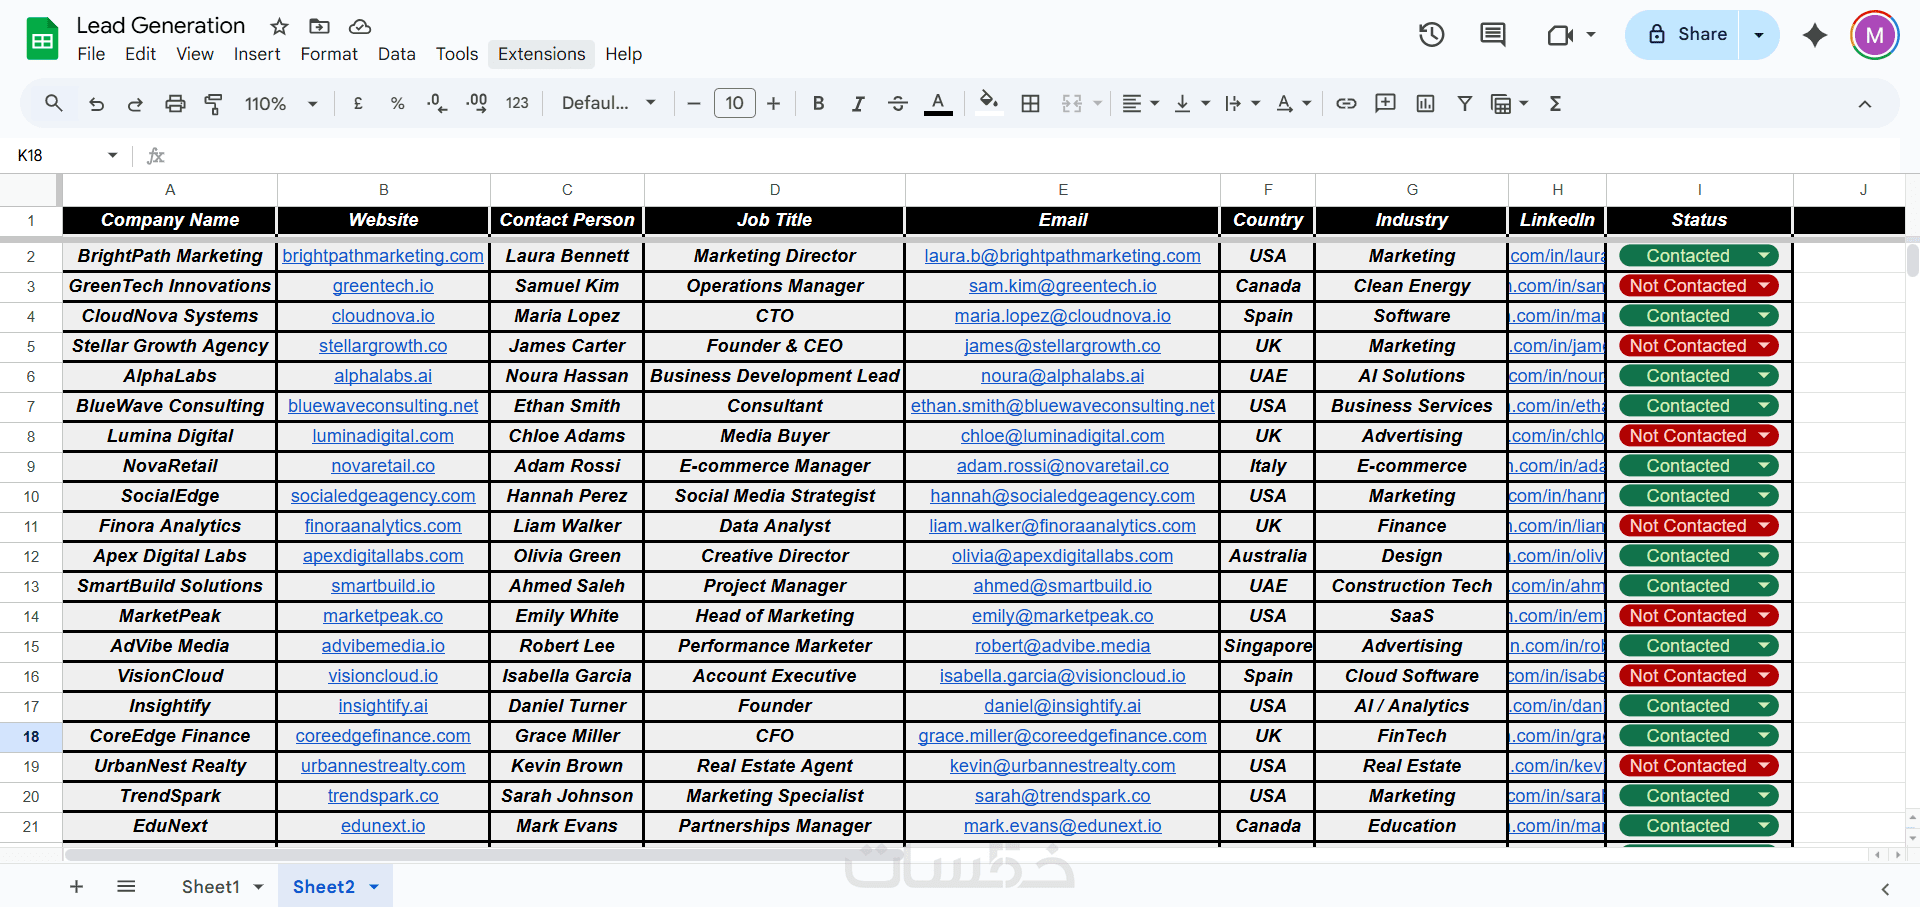Open the File menu
Image resolution: width=1920 pixels, height=907 pixels.
point(91,54)
